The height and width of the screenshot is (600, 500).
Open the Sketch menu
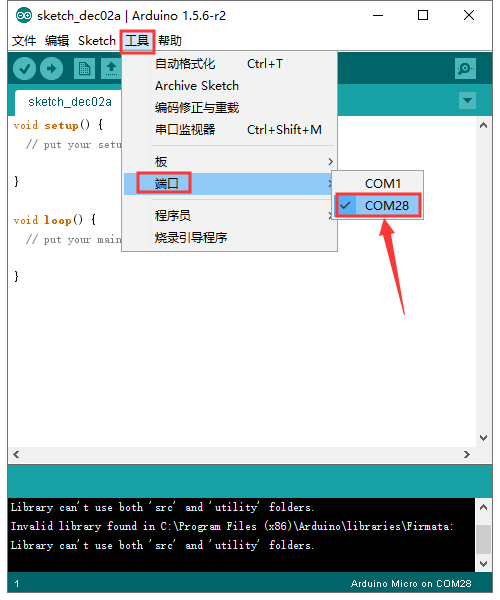(x=97, y=41)
